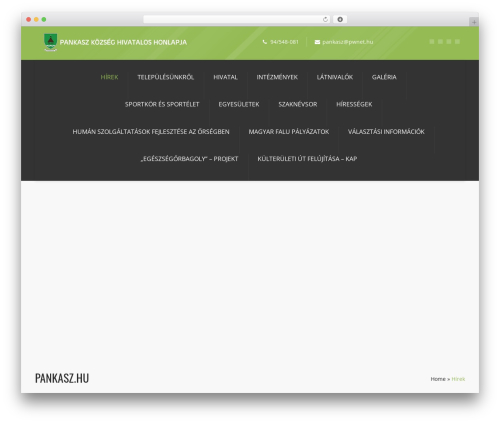The image size is (500, 423).
Task: Click the round extension icon next to the address bar
Action: (x=340, y=19)
